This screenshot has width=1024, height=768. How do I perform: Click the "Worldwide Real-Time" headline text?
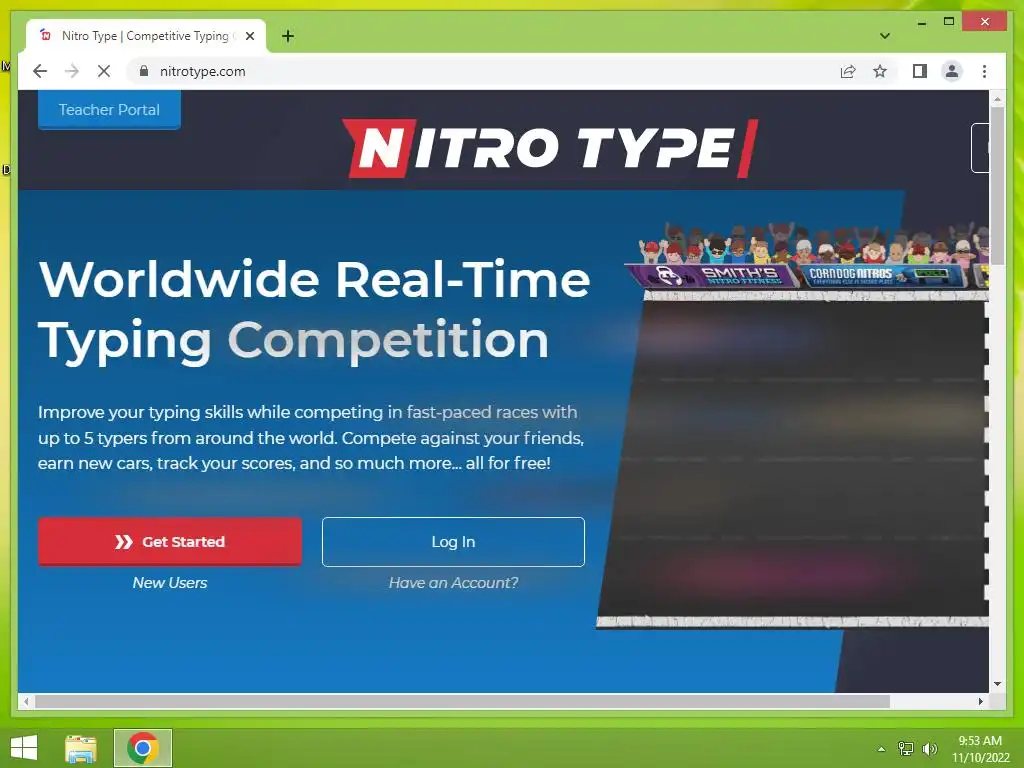(x=314, y=280)
